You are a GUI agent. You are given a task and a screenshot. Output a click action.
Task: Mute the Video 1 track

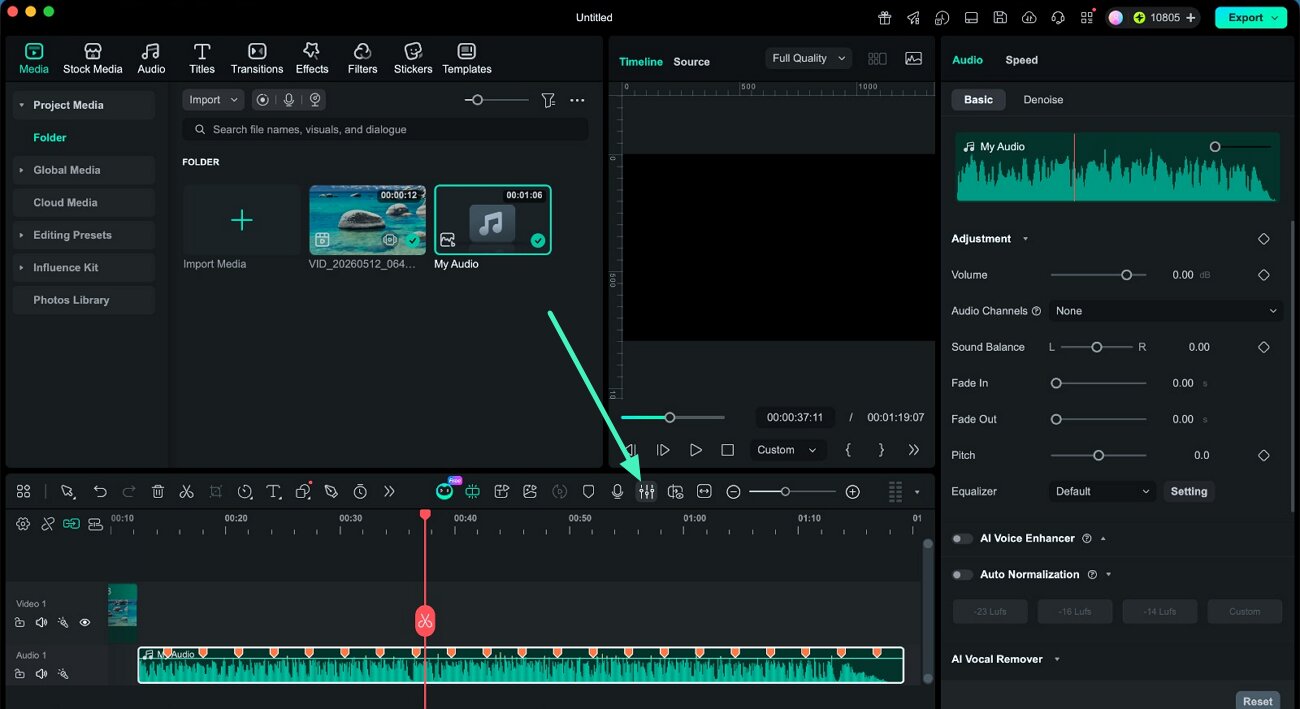(x=41, y=622)
